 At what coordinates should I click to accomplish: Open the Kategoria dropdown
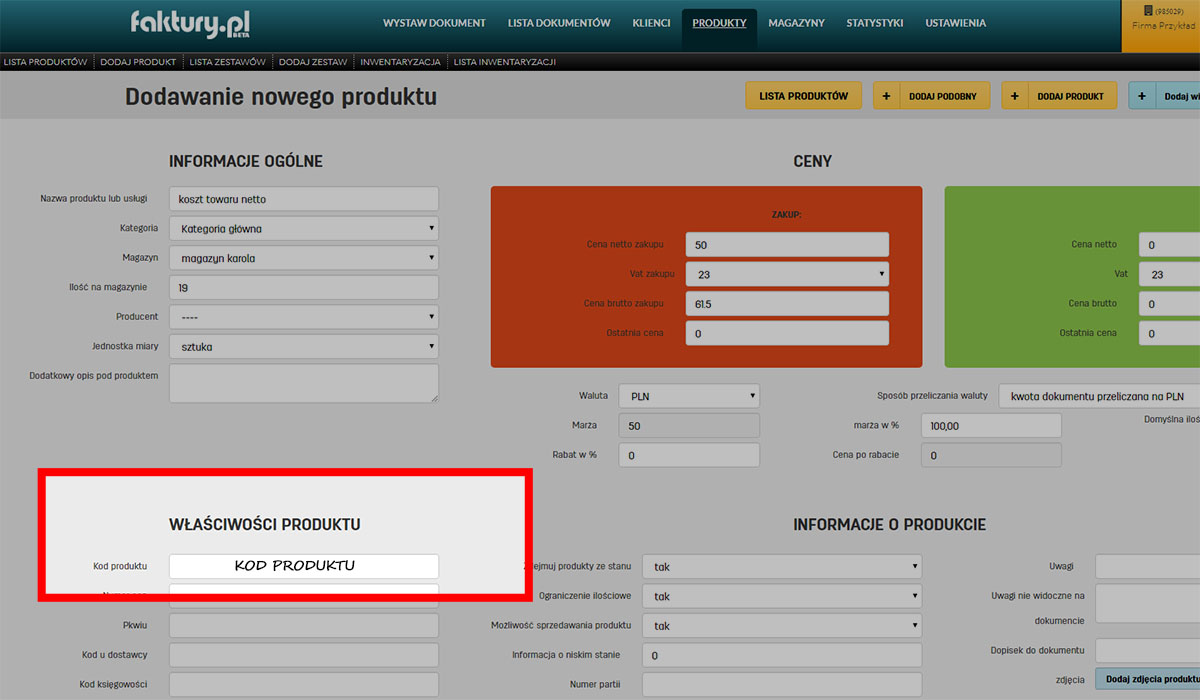tap(304, 229)
